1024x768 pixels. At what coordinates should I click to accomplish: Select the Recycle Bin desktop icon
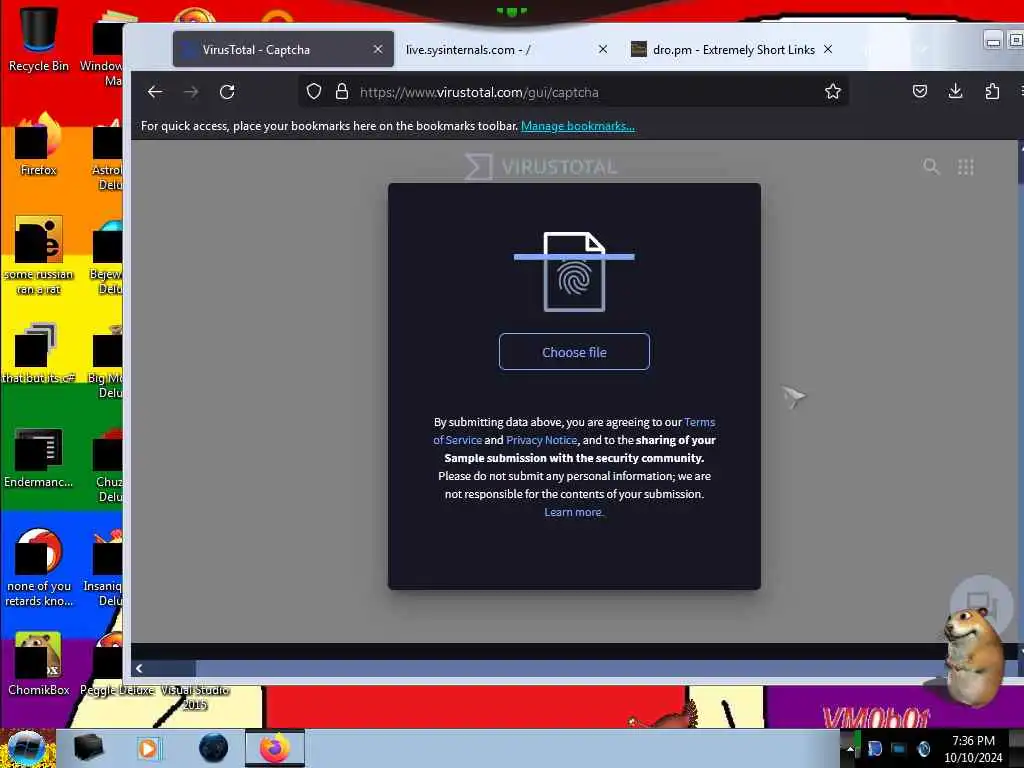pos(38,38)
